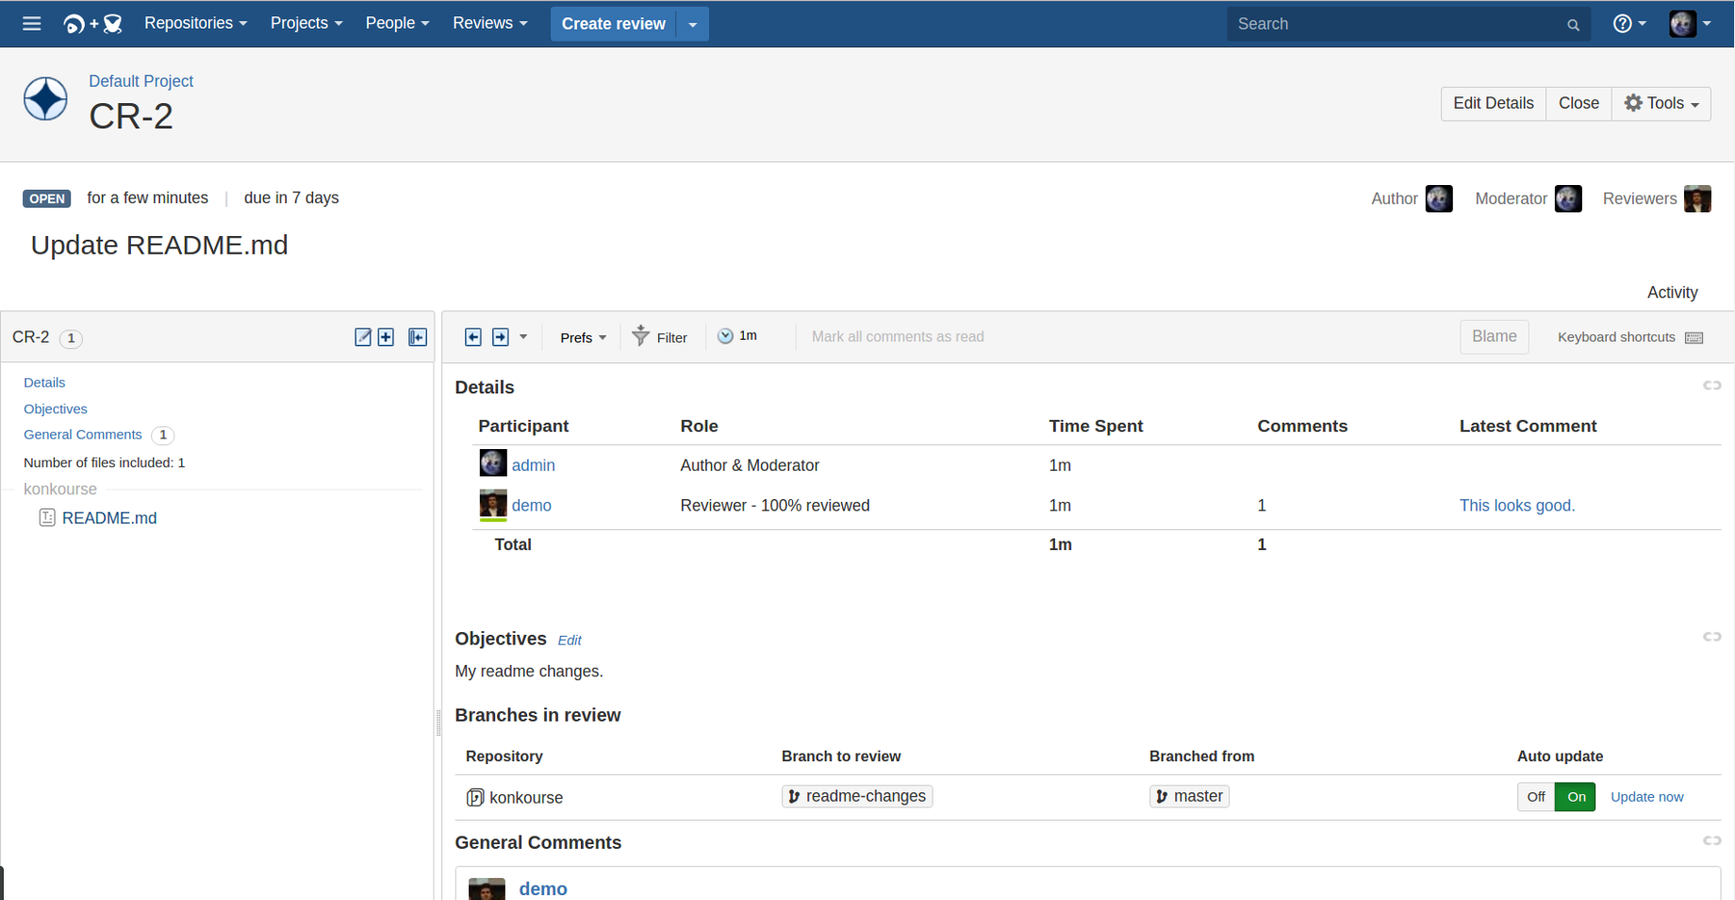Click the konkourse folder in the file tree
The width and height of the screenshot is (1735, 900).
(x=60, y=489)
